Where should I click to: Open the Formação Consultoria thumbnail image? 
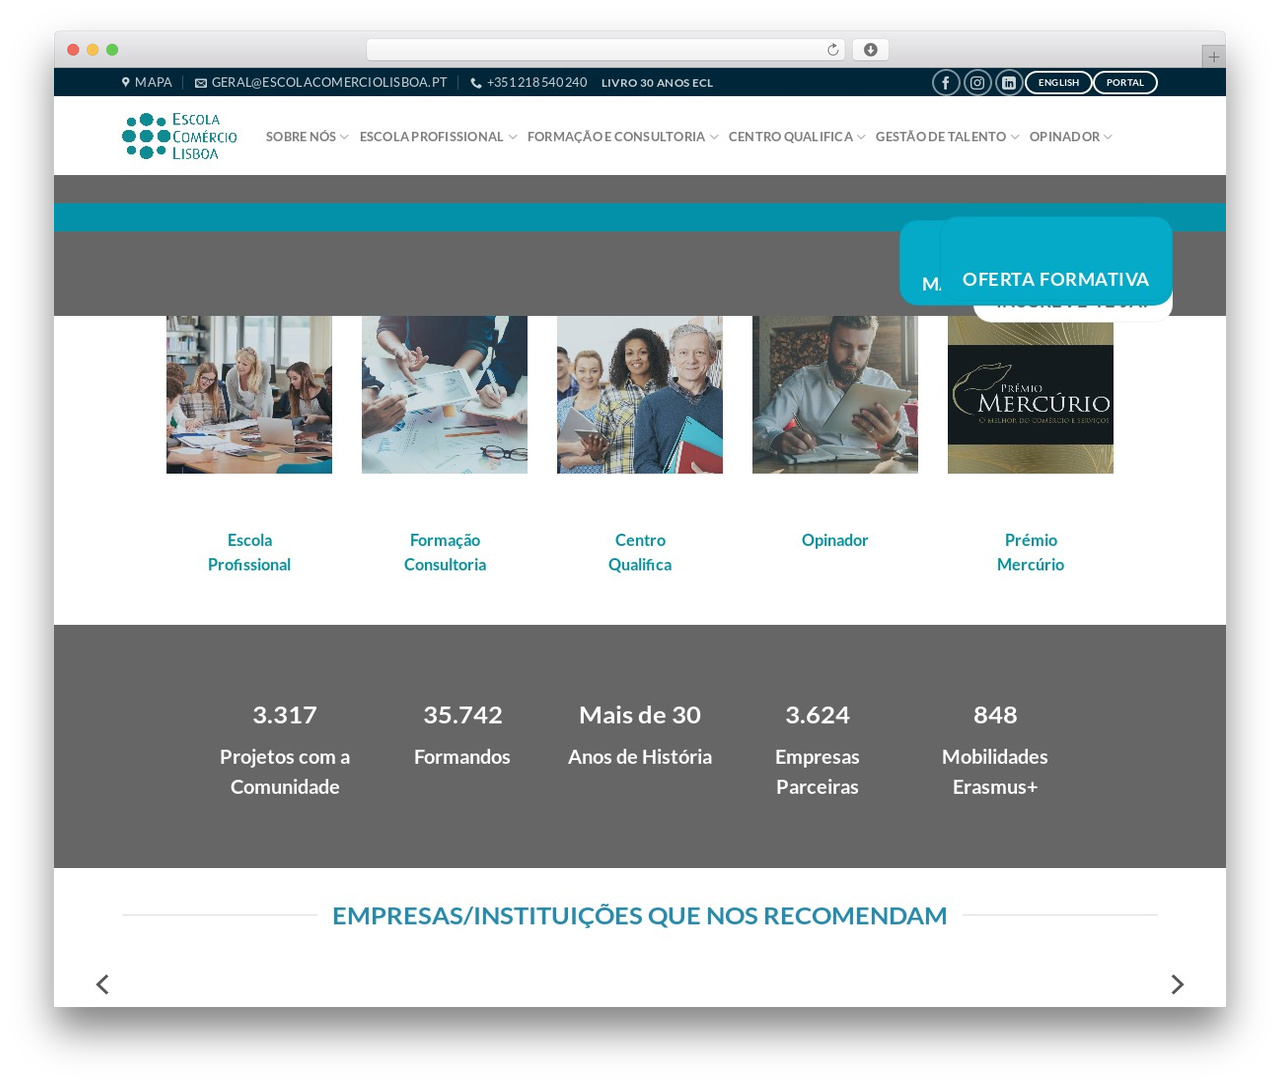pyautogui.click(x=444, y=395)
